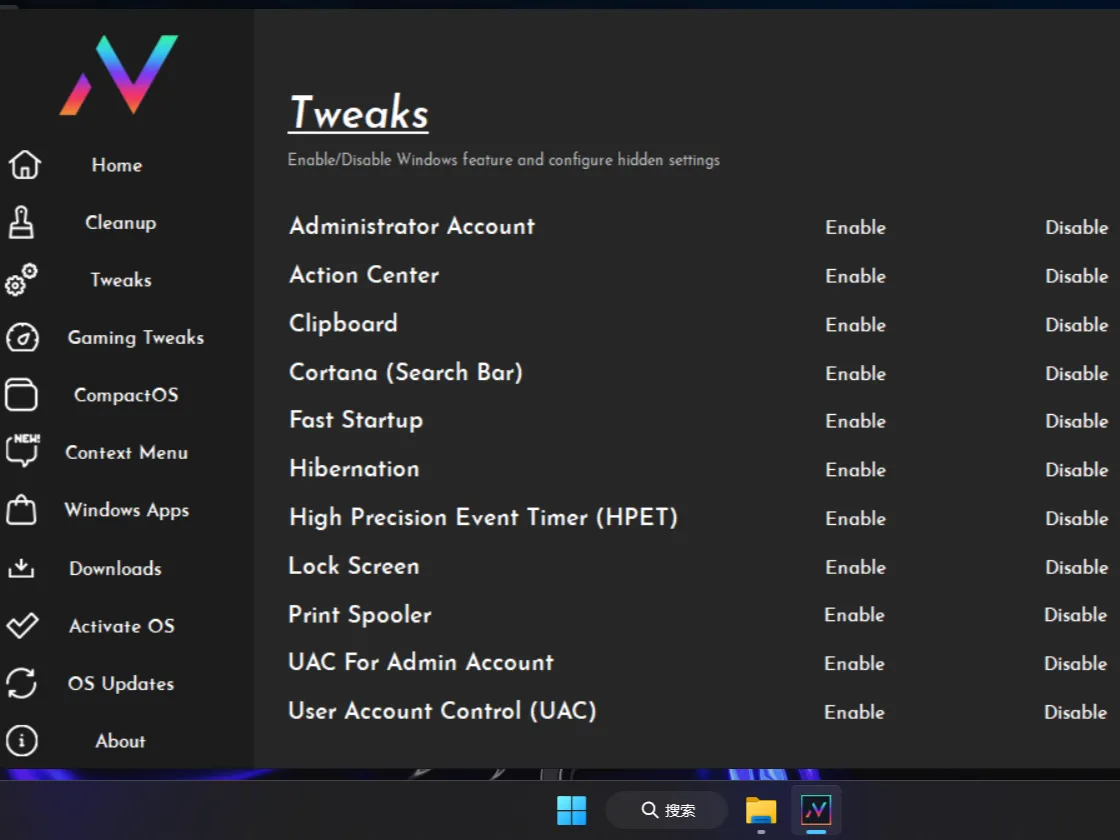The image size is (1120, 840).
Task: Open Cleanup using the brush icon
Action: [x=22, y=222]
